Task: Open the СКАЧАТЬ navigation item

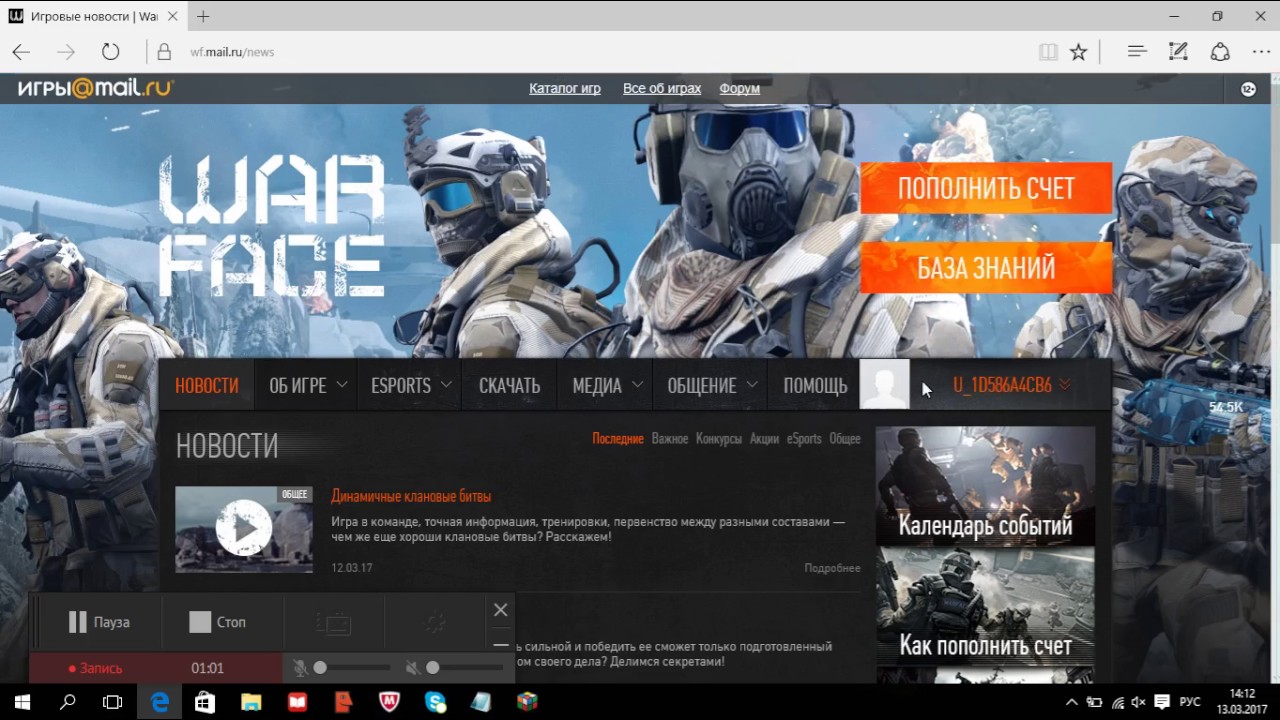Action: point(509,385)
